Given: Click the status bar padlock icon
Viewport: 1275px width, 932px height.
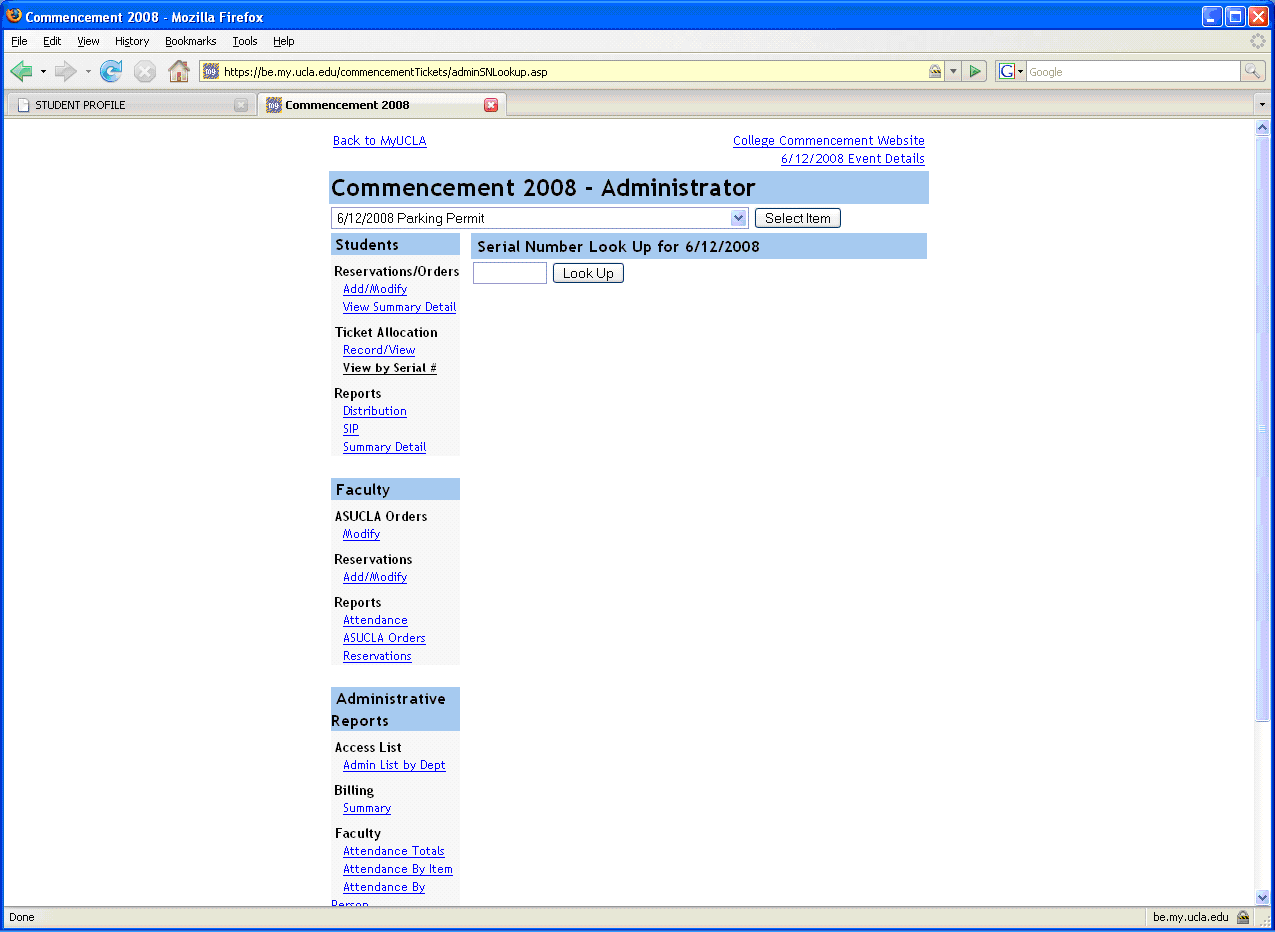Looking at the screenshot, I should pyautogui.click(x=1243, y=917).
